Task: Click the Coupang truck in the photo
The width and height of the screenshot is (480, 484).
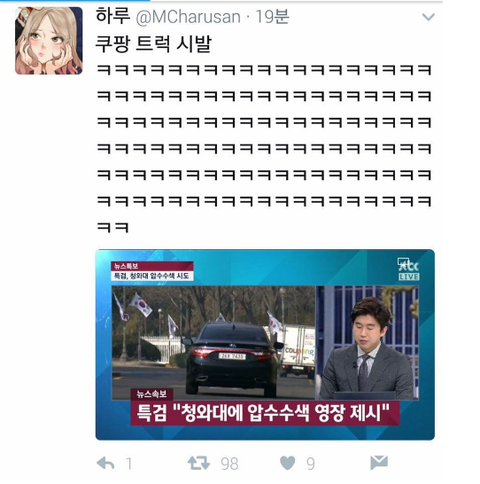Action: [298, 352]
